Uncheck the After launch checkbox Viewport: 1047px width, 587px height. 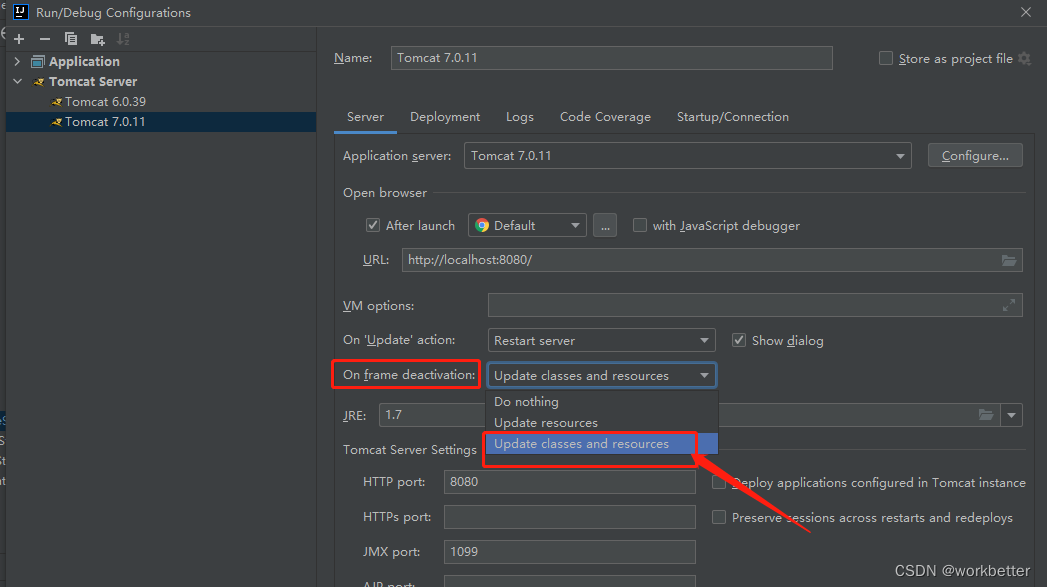[x=373, y=225]
